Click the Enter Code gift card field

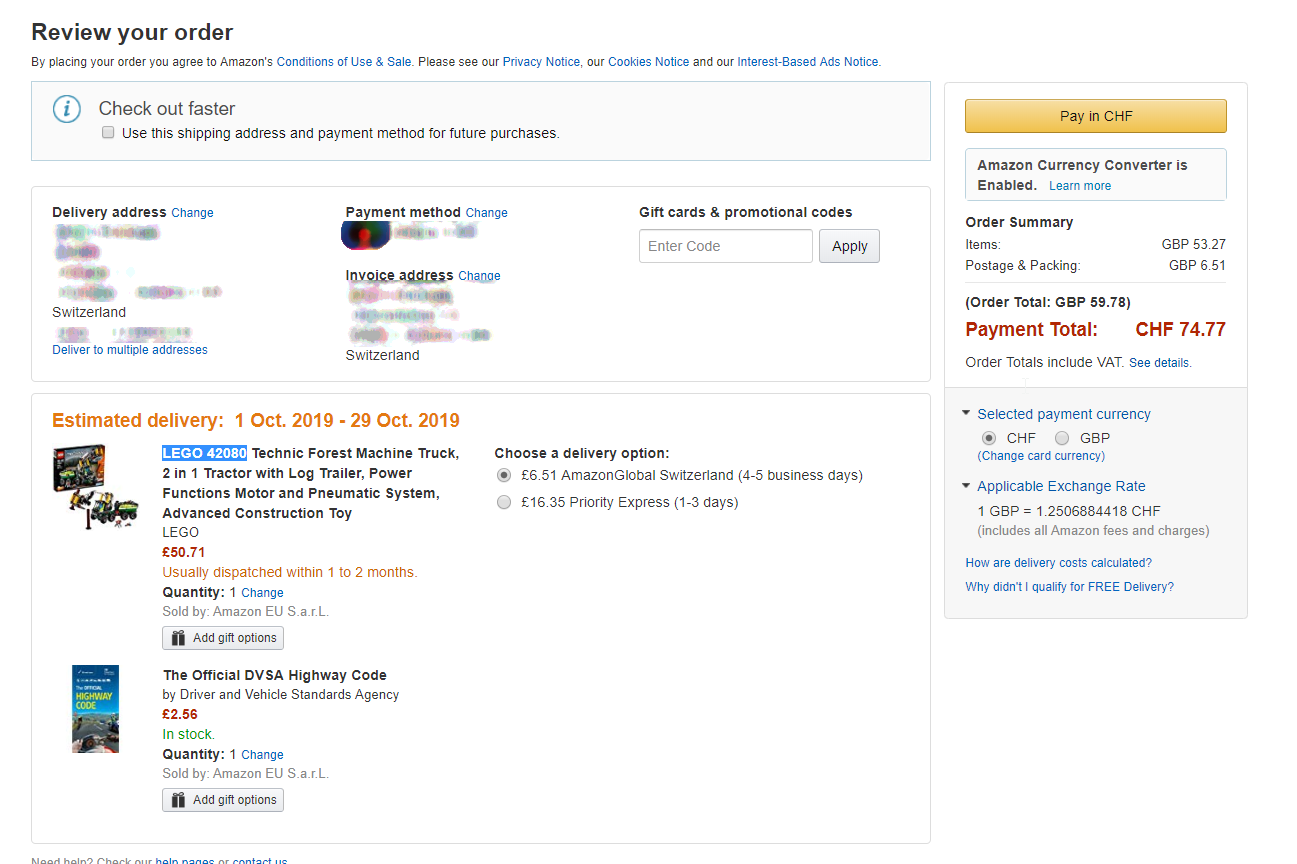point(725,246)
